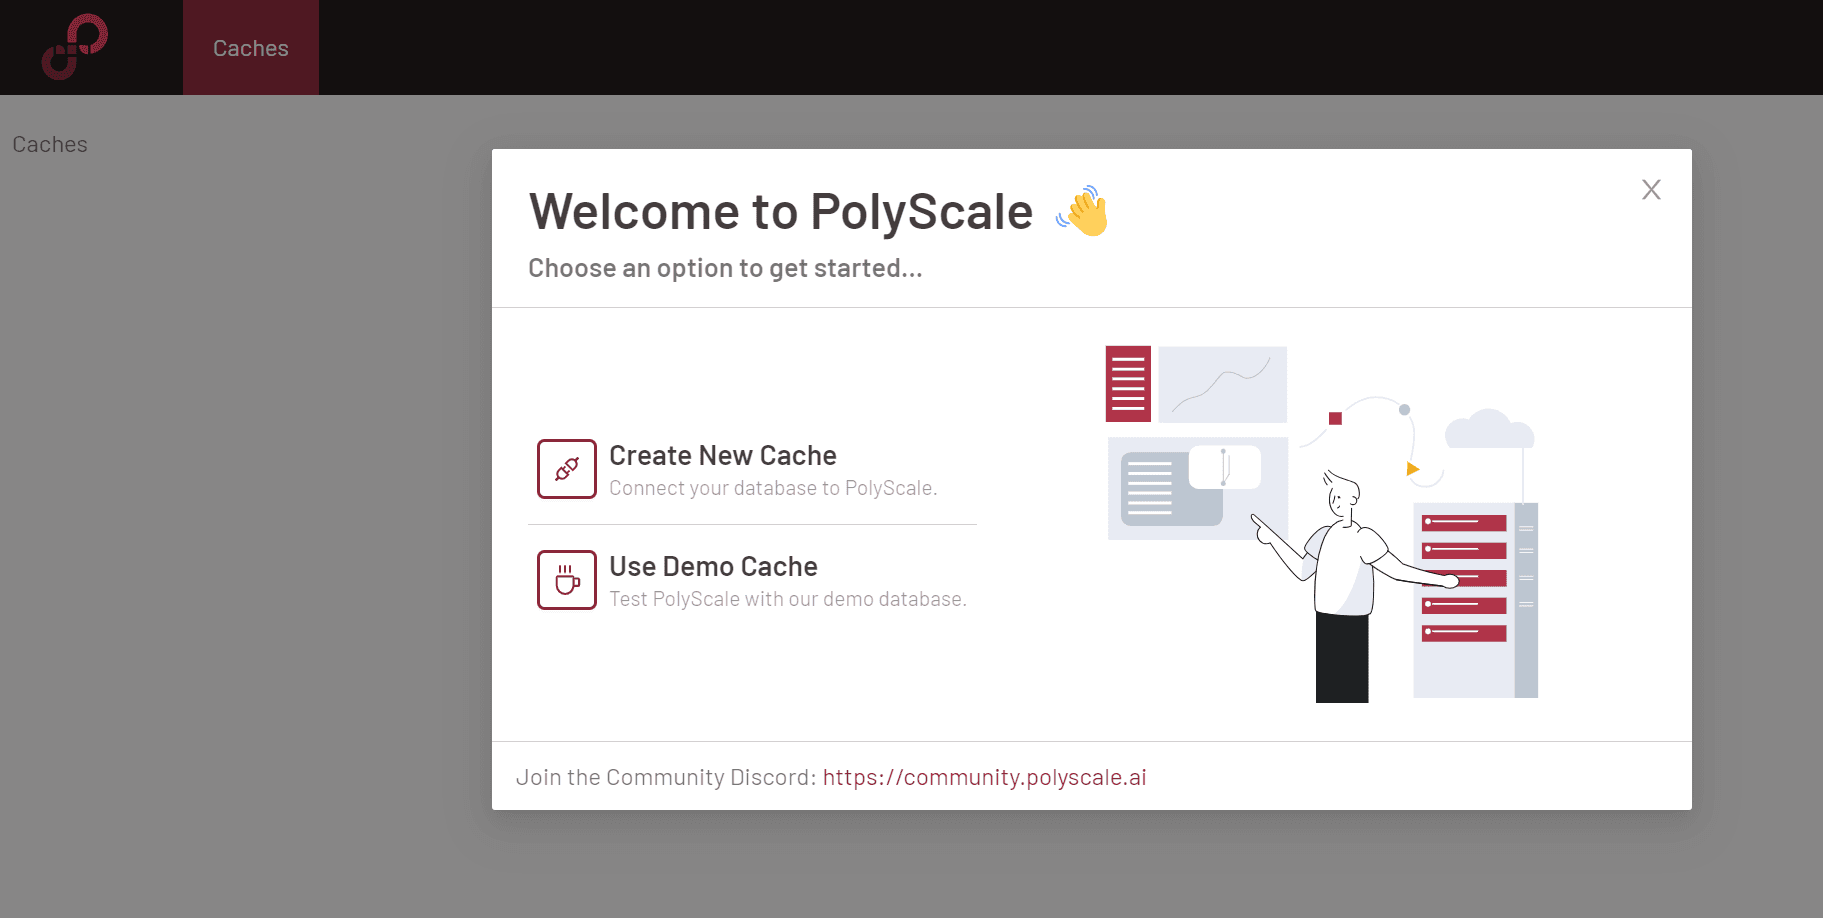The height and width of the screenshot is (918, 1823).
Task: Click the yellow triangle in the illustration
Action: [x=1412, y=469]
